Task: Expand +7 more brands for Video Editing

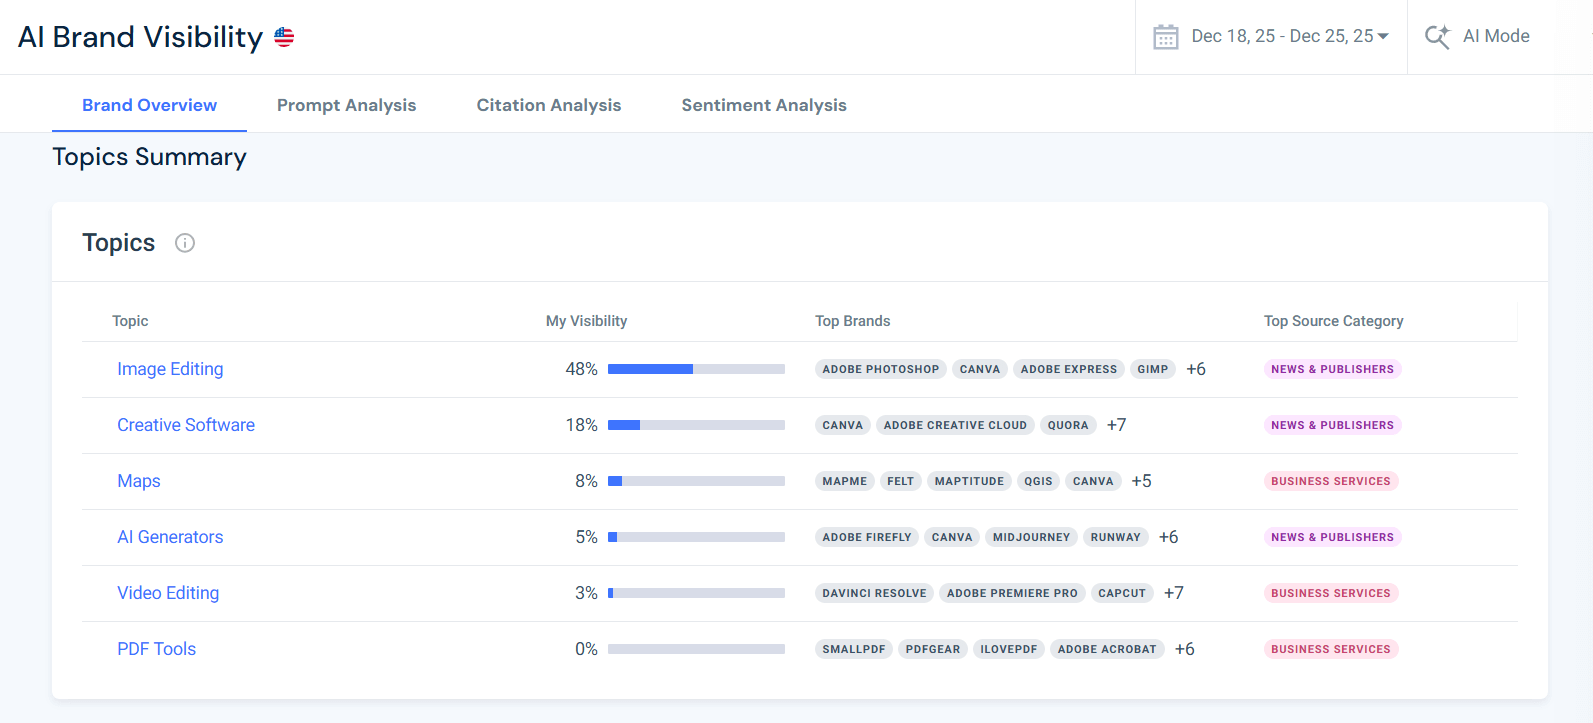Action: pyautogui.click(x=1174, y=593)
